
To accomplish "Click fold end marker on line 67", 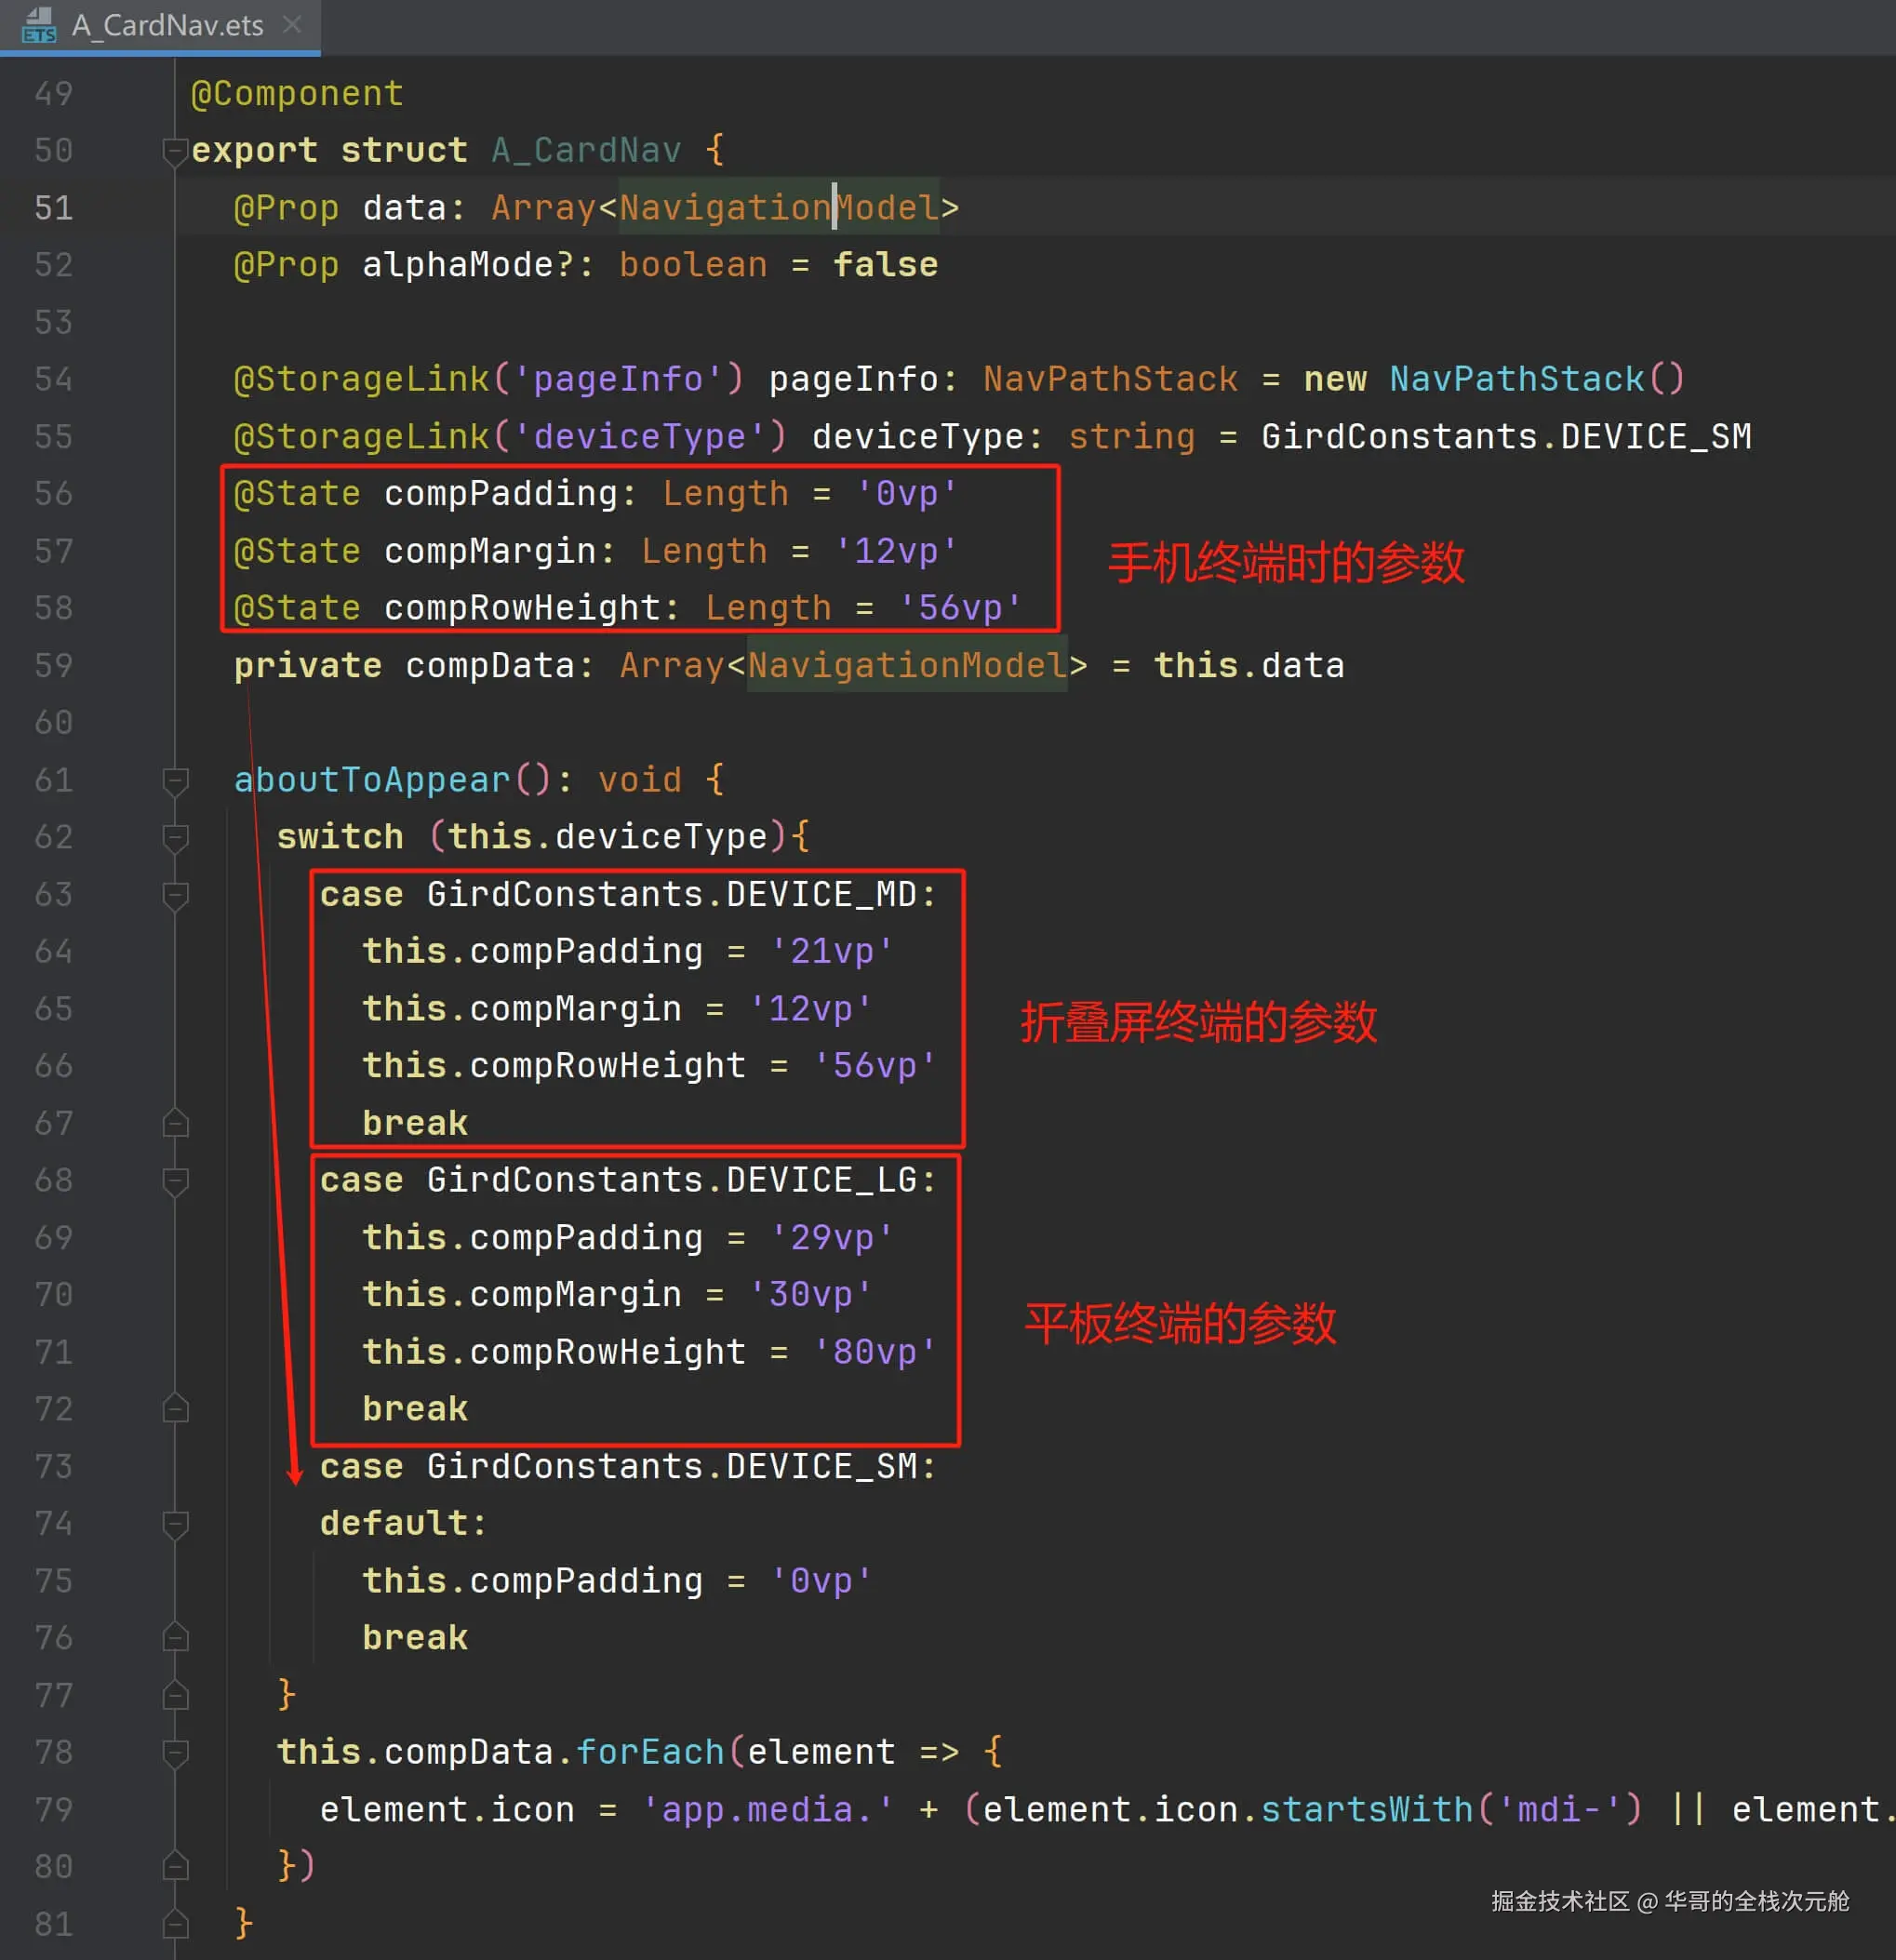I will (175, 1123).
